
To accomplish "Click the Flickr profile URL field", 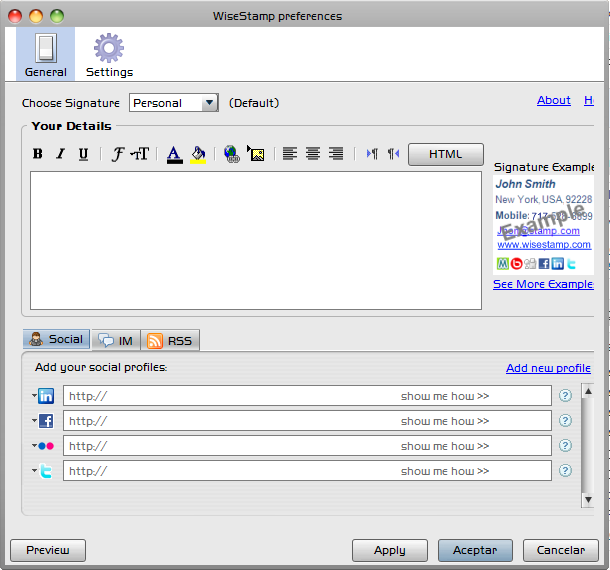I will [x=307, y=445].
